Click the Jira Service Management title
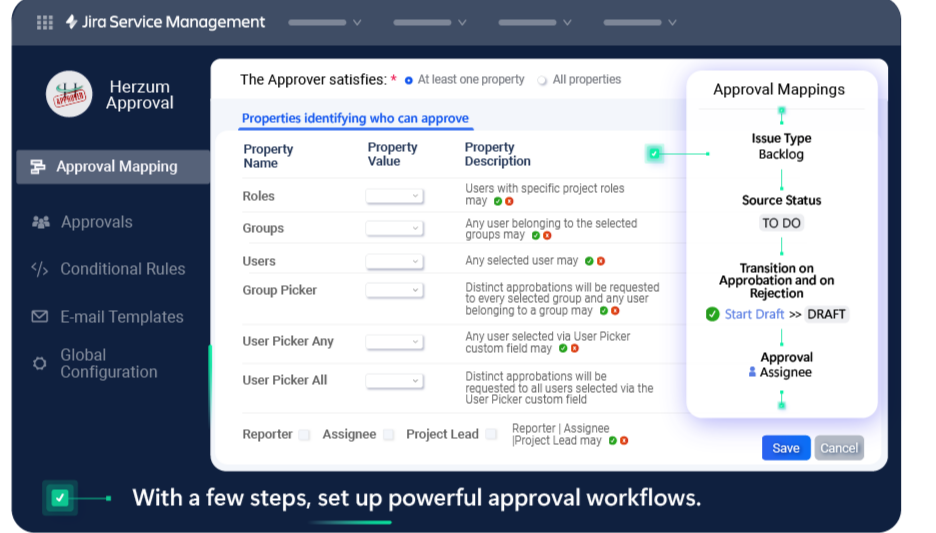Screen dimensions: 936x533 [173, 22]
